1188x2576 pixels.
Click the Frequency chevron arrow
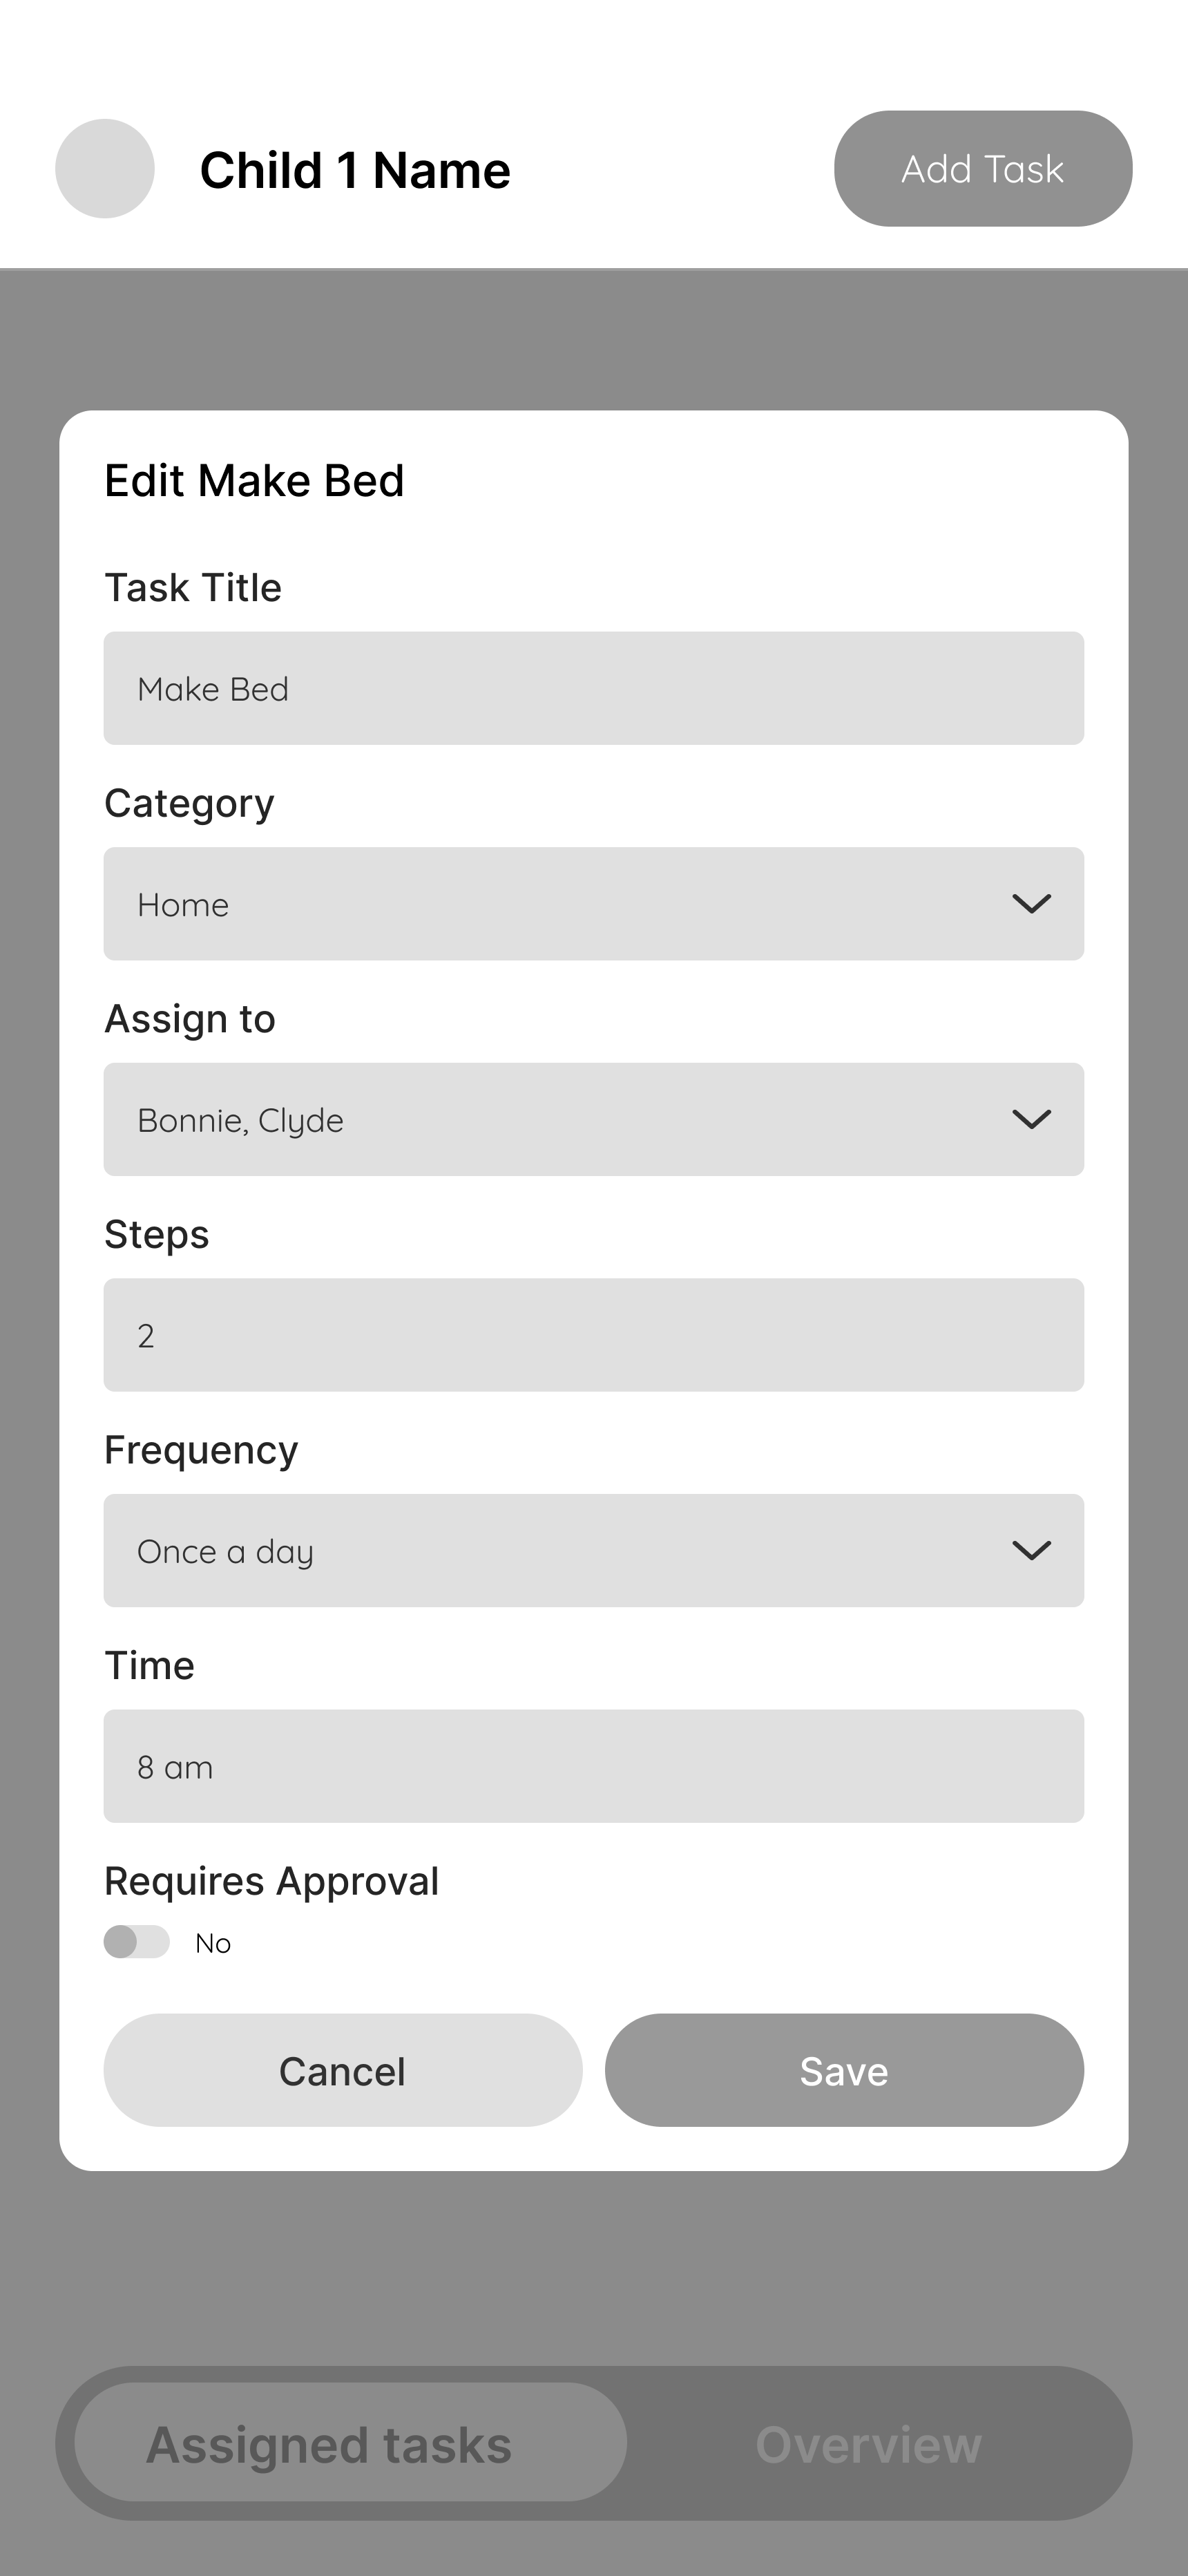1031,1550
